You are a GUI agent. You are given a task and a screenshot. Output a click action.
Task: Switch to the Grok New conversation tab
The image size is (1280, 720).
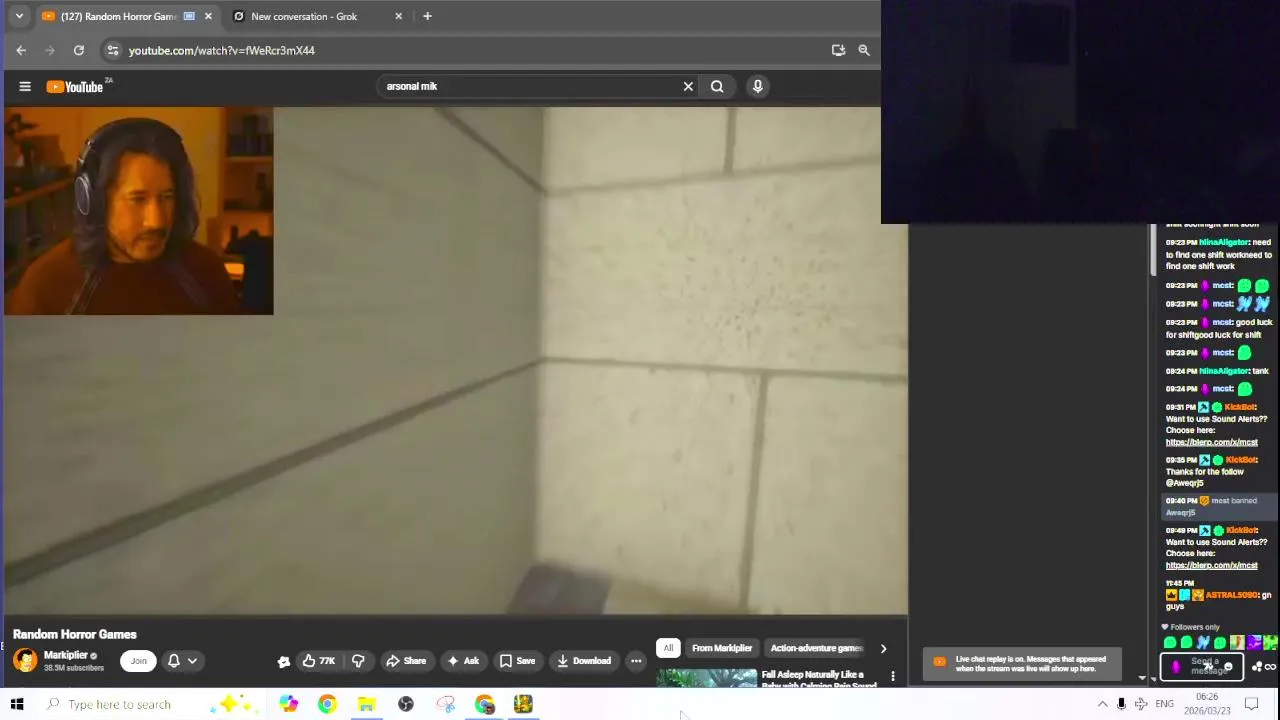coord(304,16)
